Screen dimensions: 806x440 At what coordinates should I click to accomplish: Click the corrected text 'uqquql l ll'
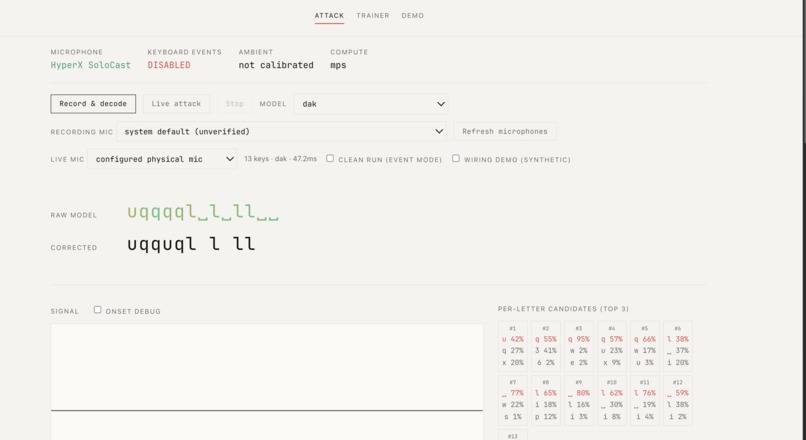tap(191, 244)
